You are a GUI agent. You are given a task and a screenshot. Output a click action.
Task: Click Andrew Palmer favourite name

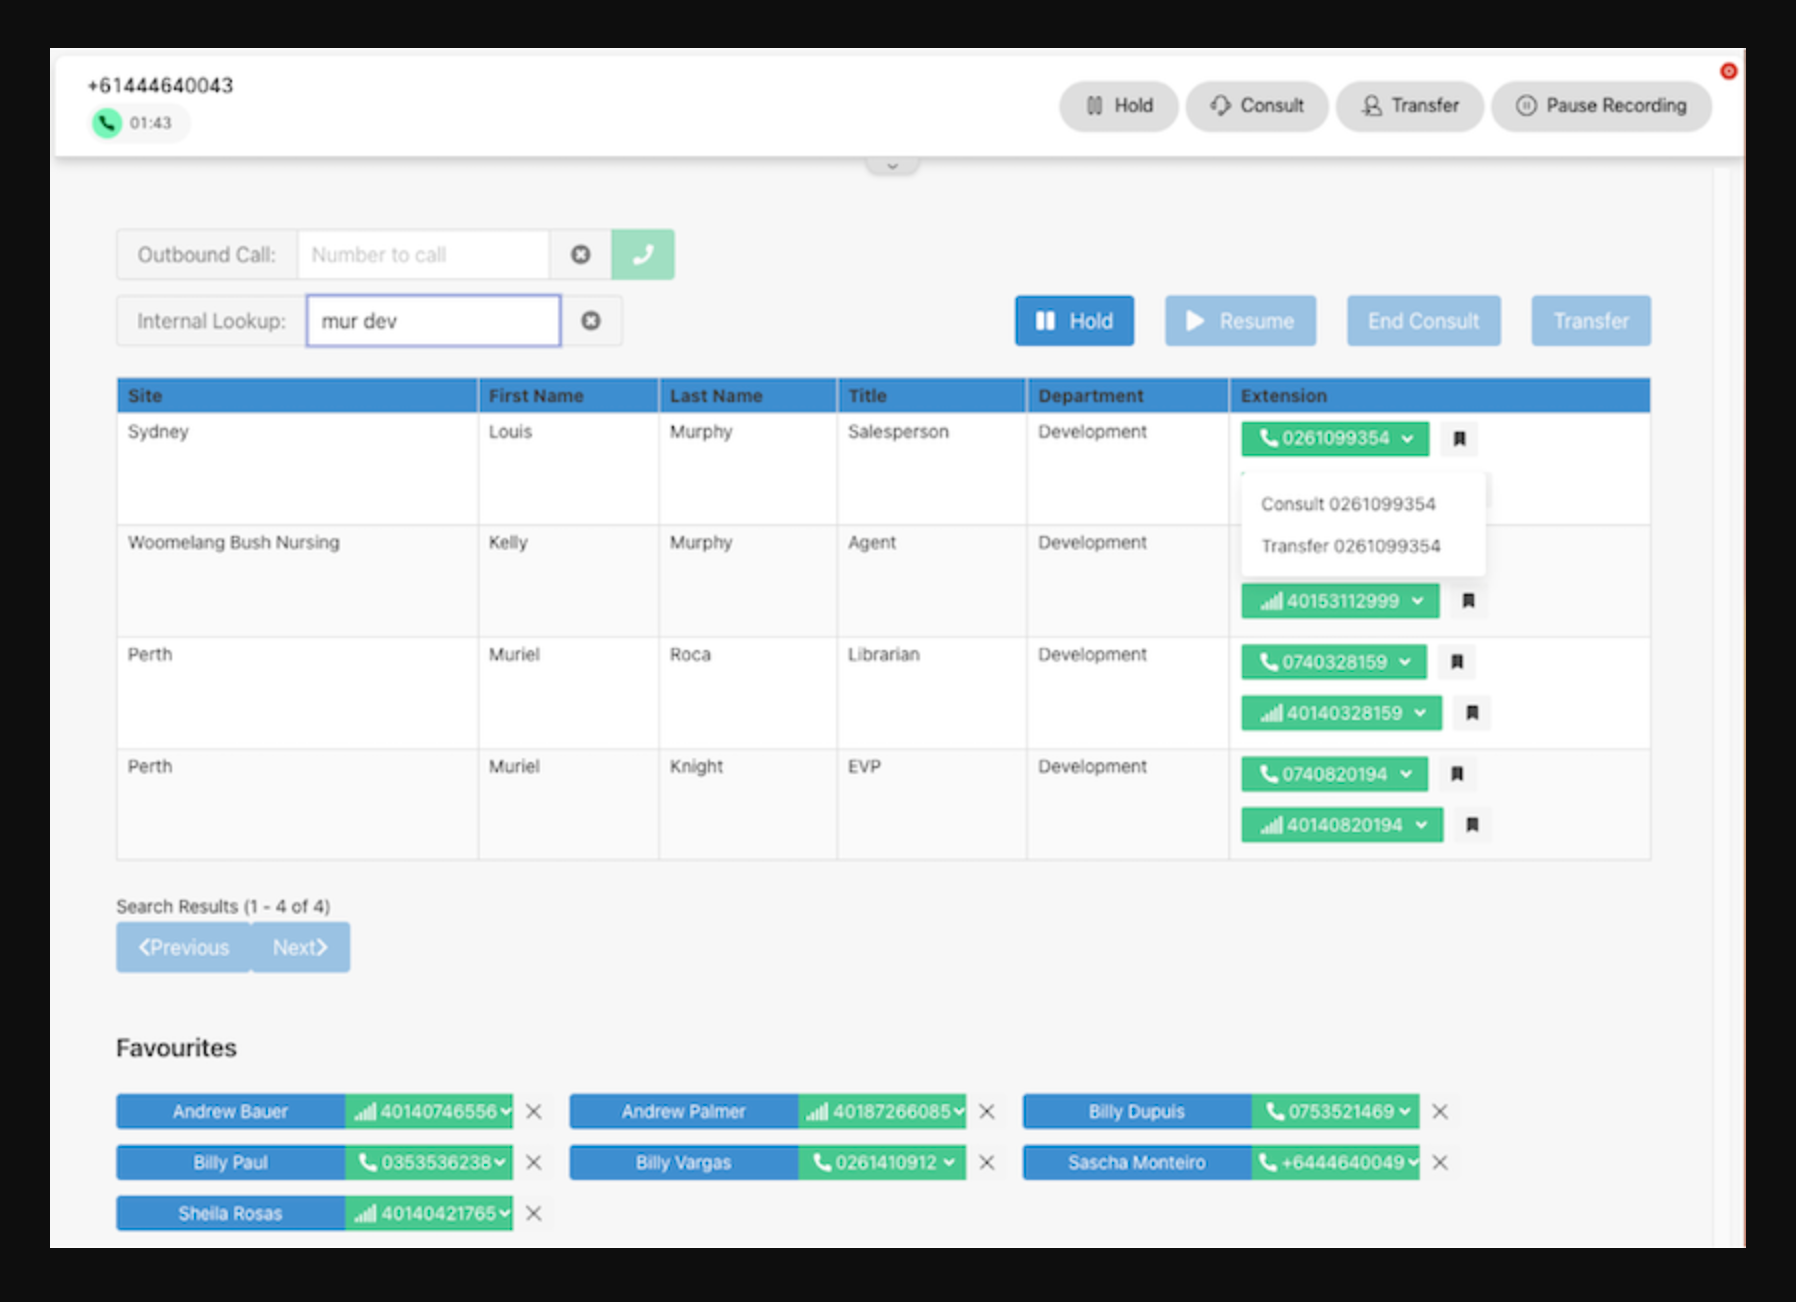pyautogui.click(x=684, y=1112)
